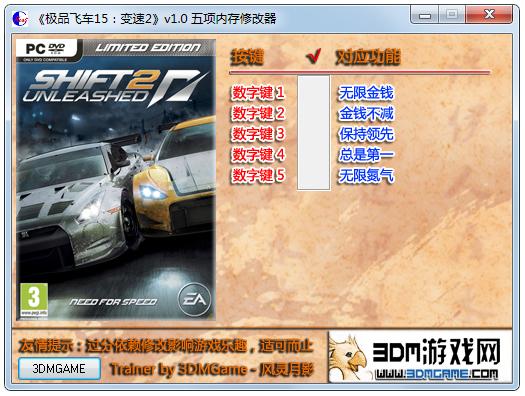The height and width of the screenshot is (396, 525).
Task: Click the EA logo on cover art
Action: coord(194,299)
